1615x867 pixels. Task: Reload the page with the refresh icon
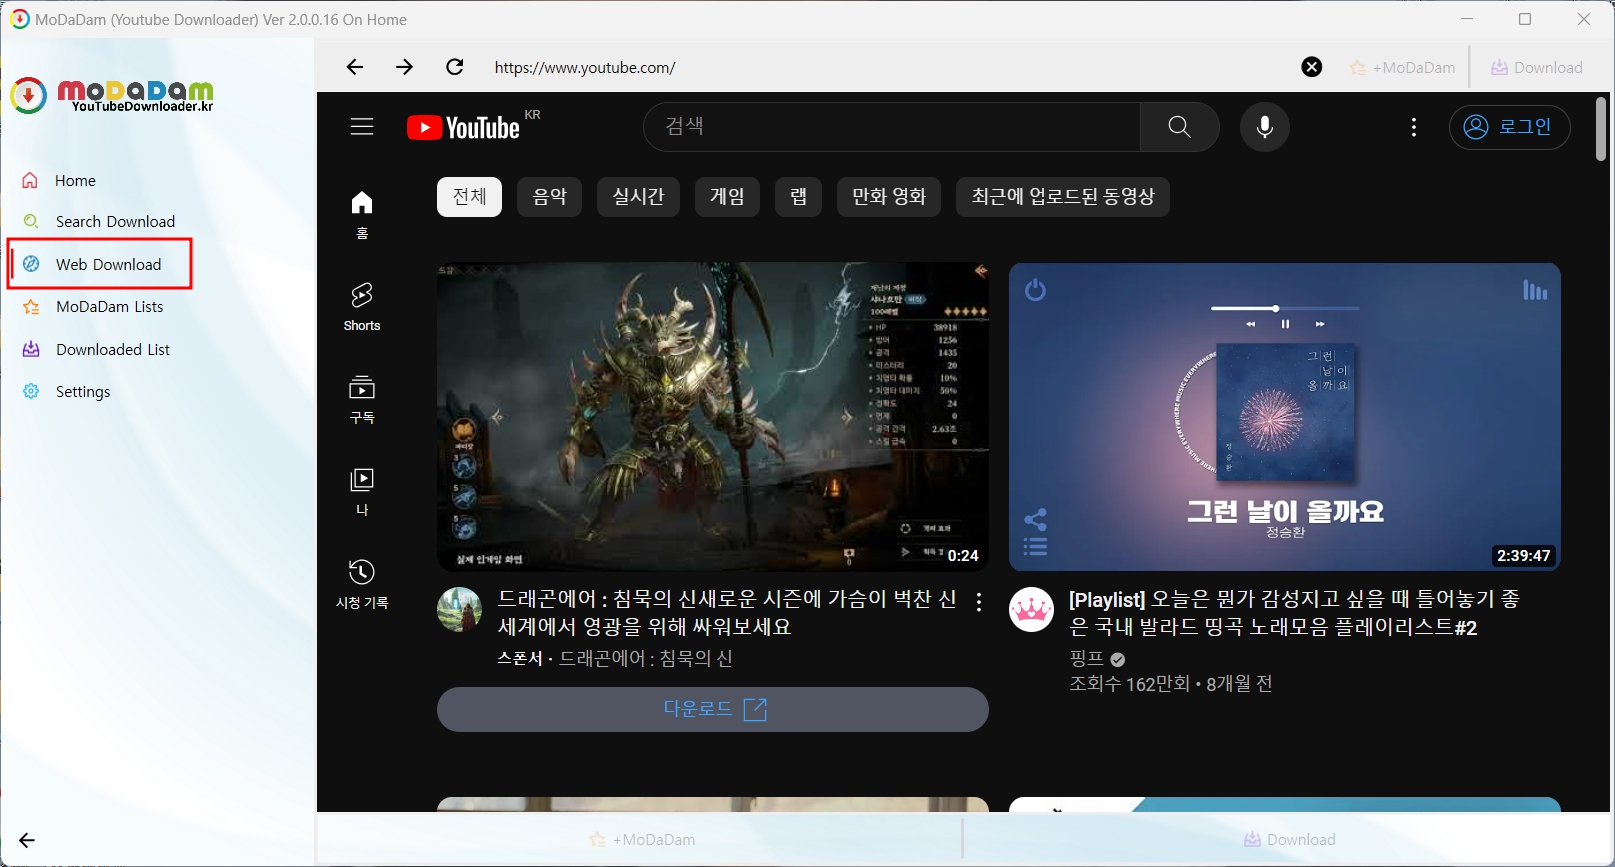tap(455, 67)
